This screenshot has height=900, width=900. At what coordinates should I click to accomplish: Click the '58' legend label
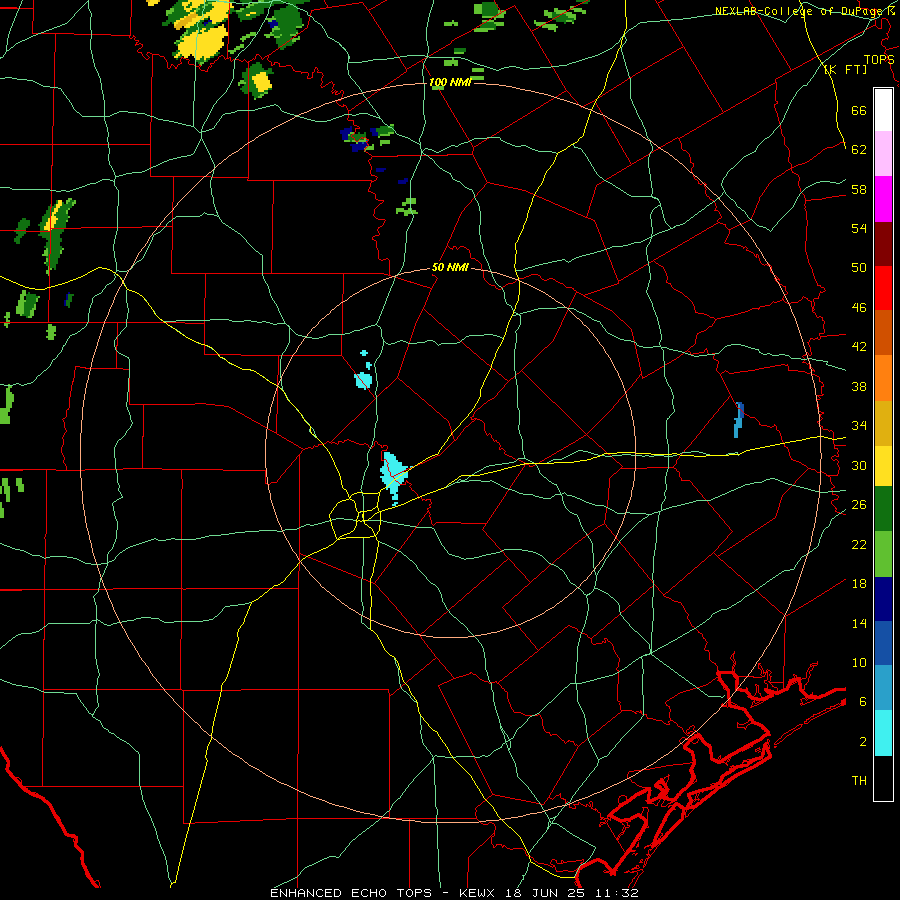coord(859,189)
